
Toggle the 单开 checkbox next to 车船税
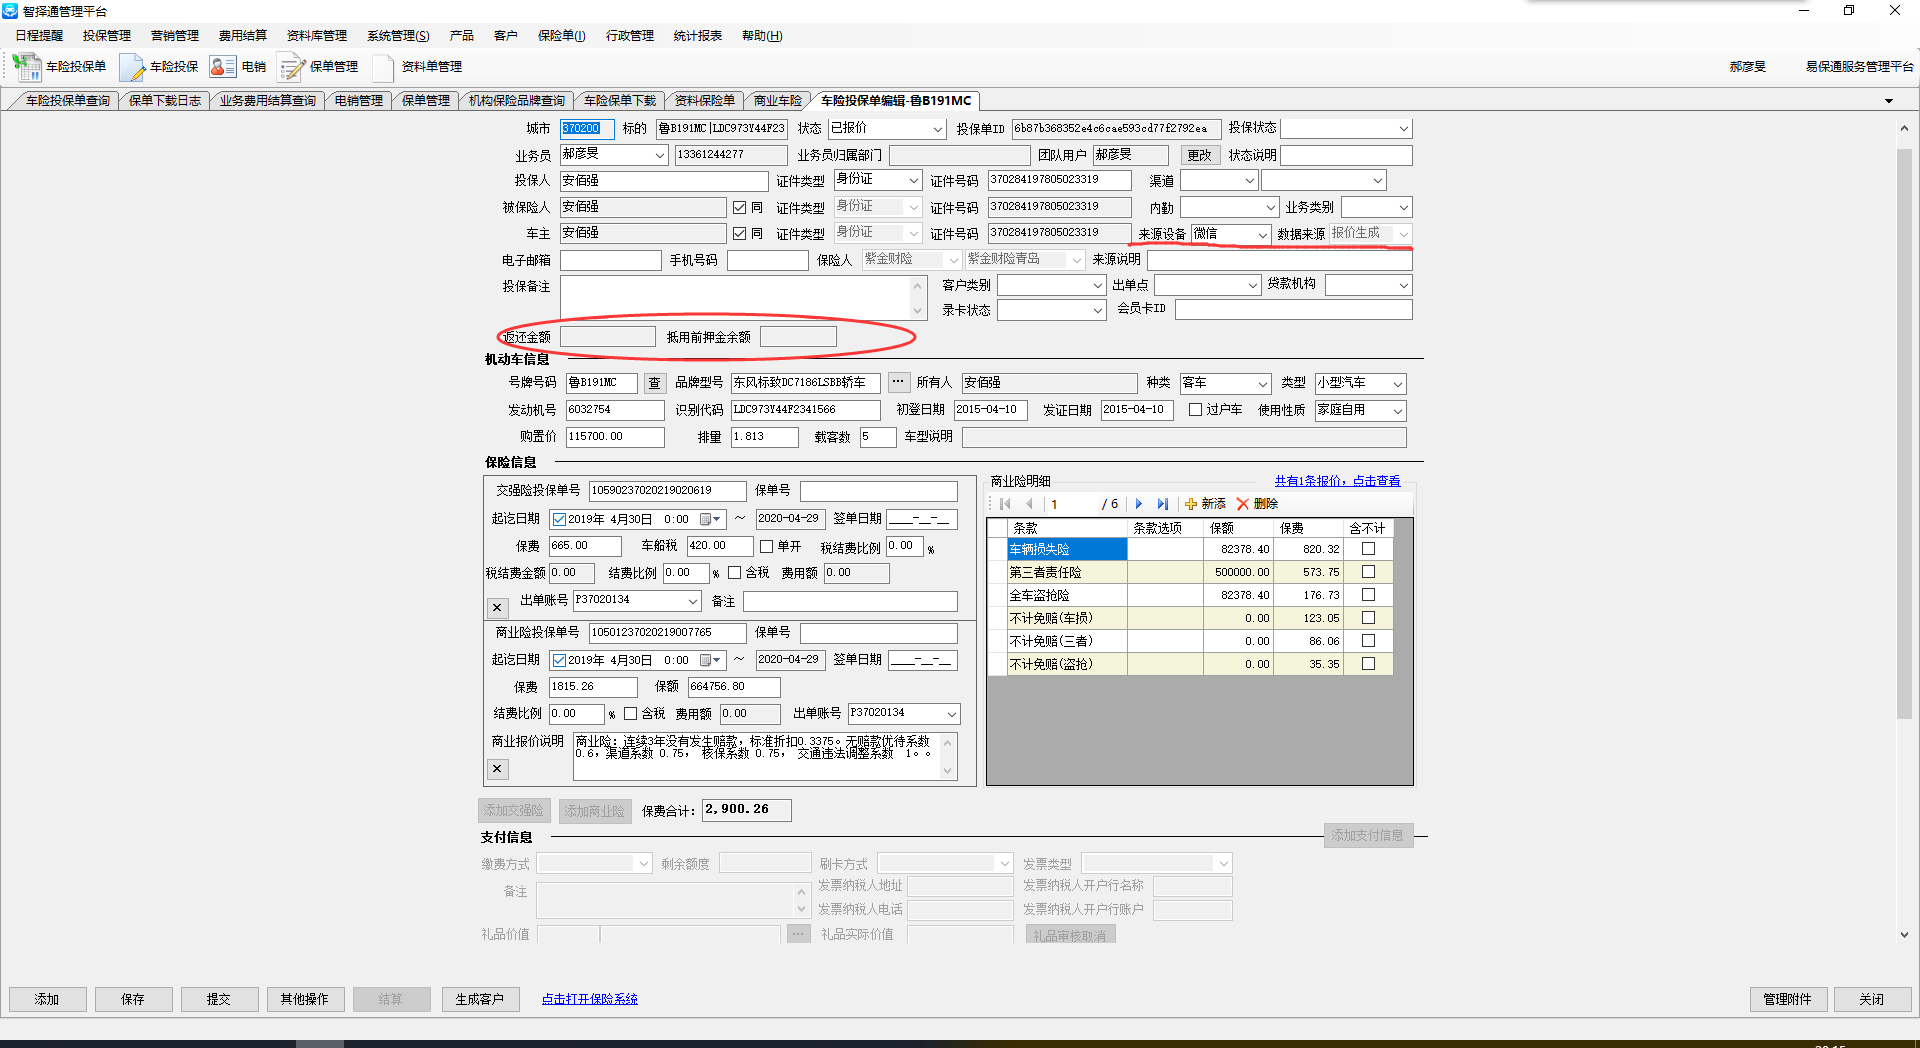pyautogui.click(x=766, y=547)
